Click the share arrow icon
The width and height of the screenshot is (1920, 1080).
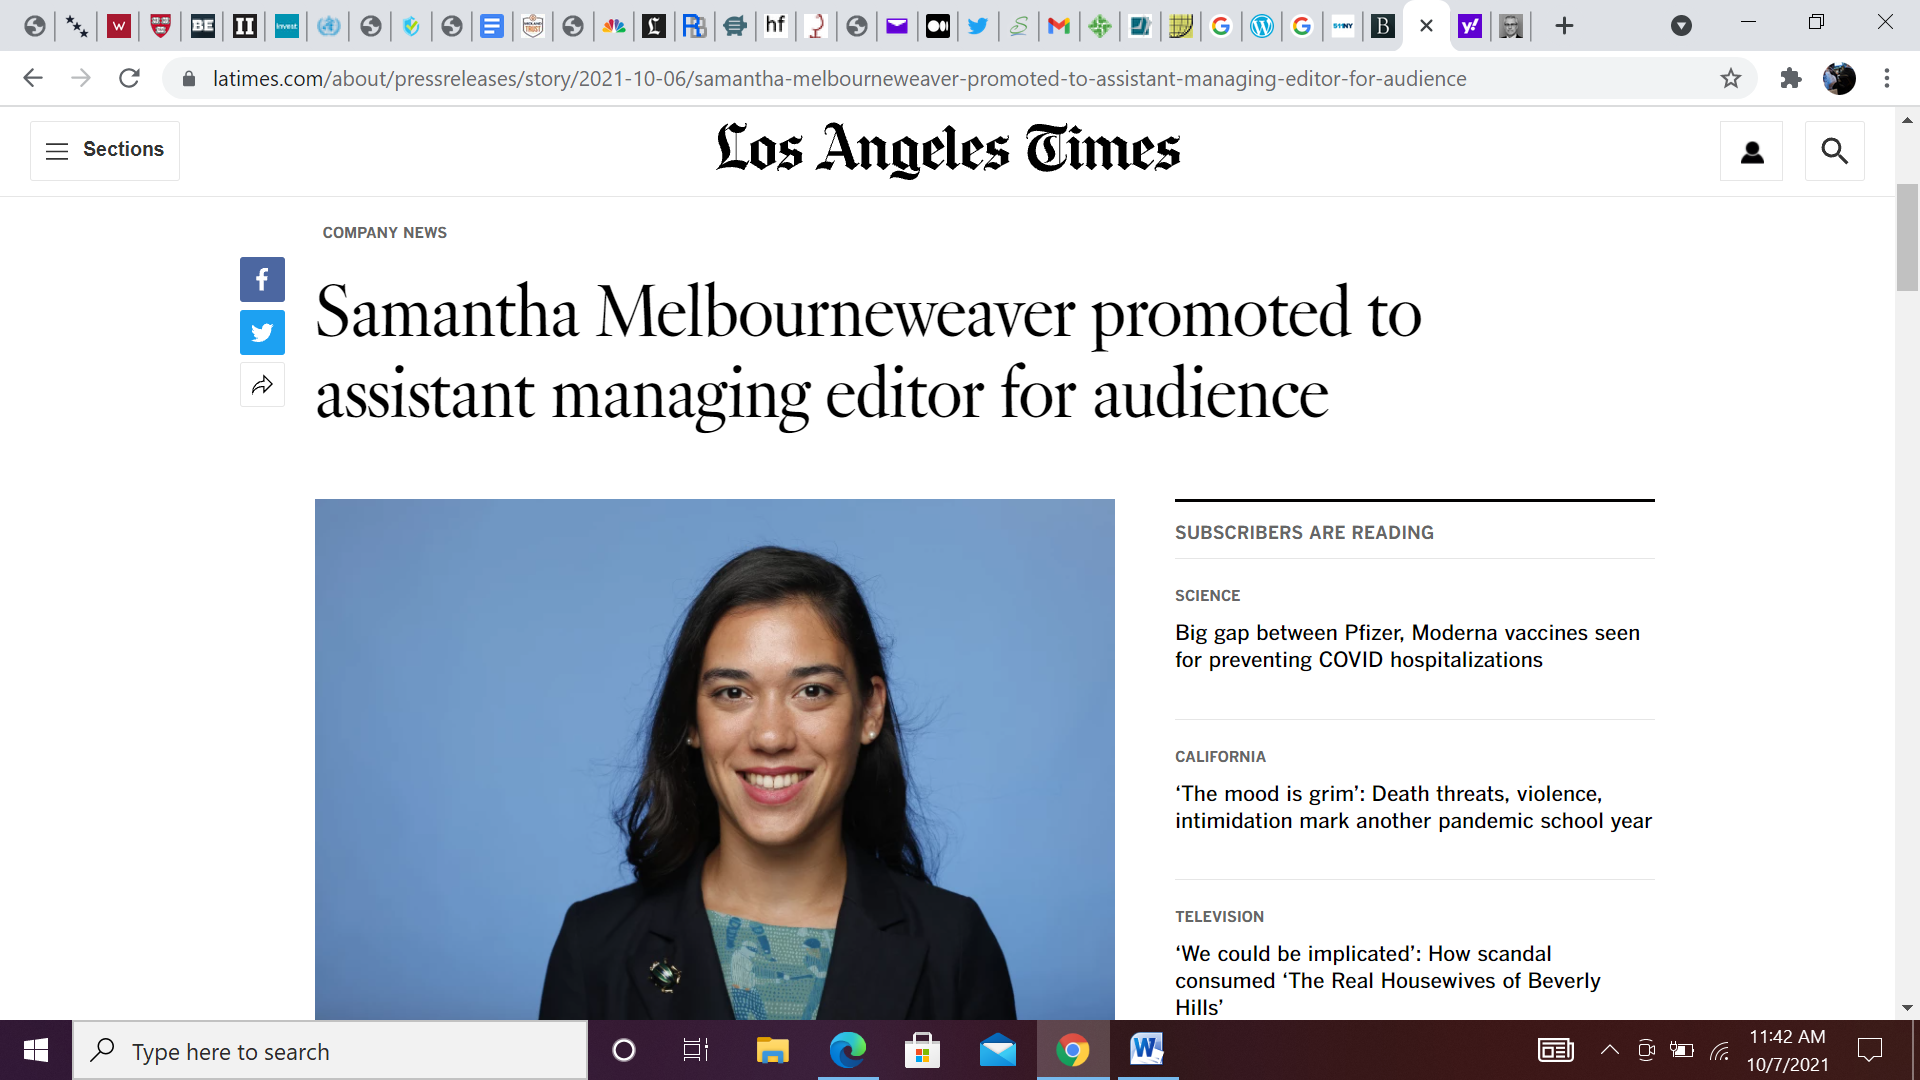[x=262, y=385]
